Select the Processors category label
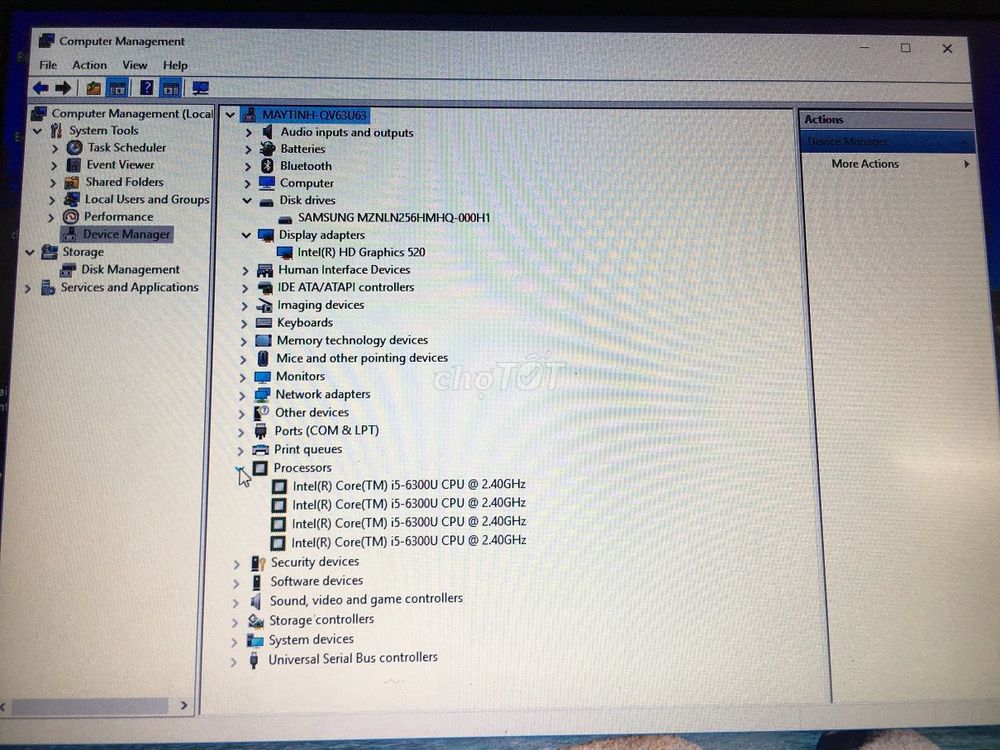This screenshot has width=1000, height=750. [302, 468]
